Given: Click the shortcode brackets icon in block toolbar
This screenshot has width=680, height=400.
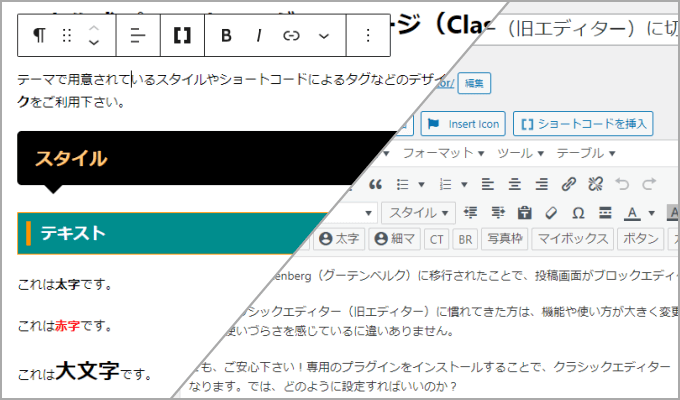Looking at the screenshot, I should pos(182,35).
